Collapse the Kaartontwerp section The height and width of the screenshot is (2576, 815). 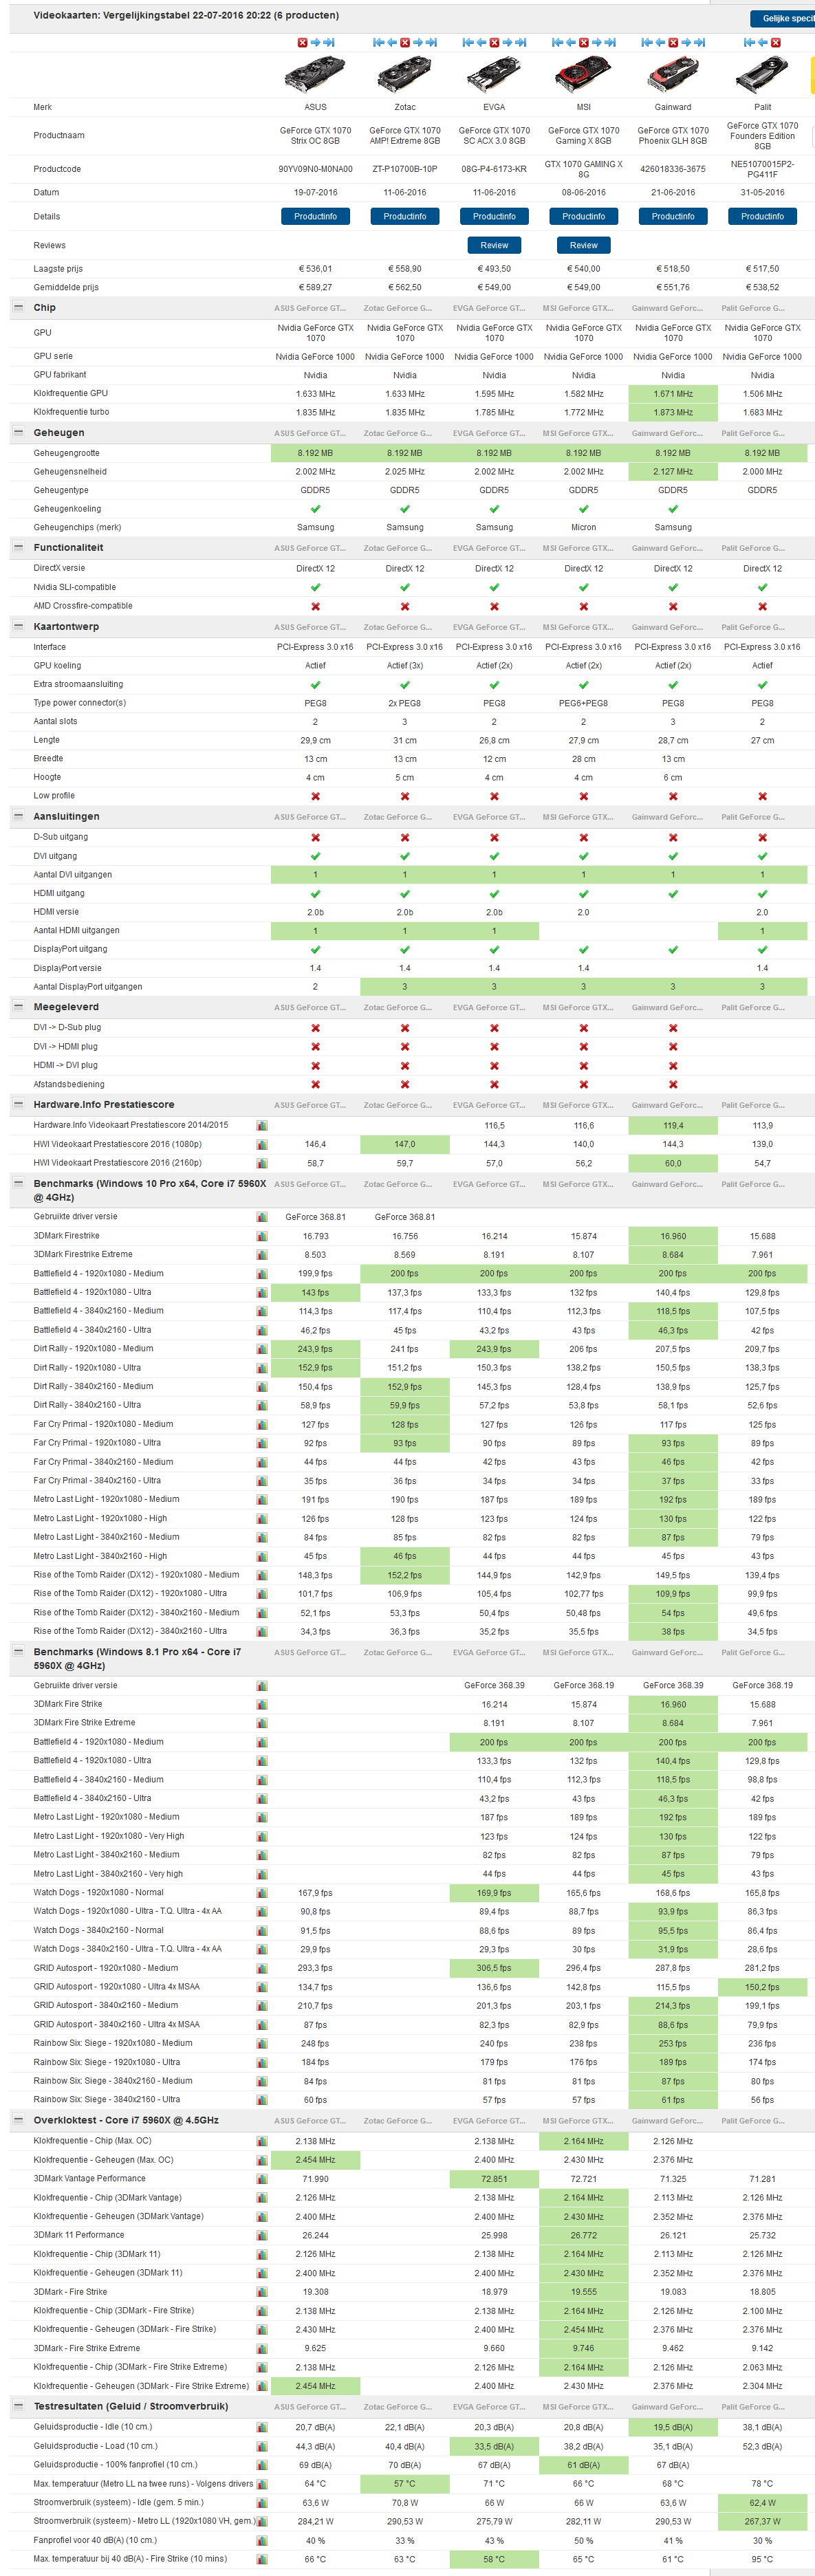click(18, 626)
